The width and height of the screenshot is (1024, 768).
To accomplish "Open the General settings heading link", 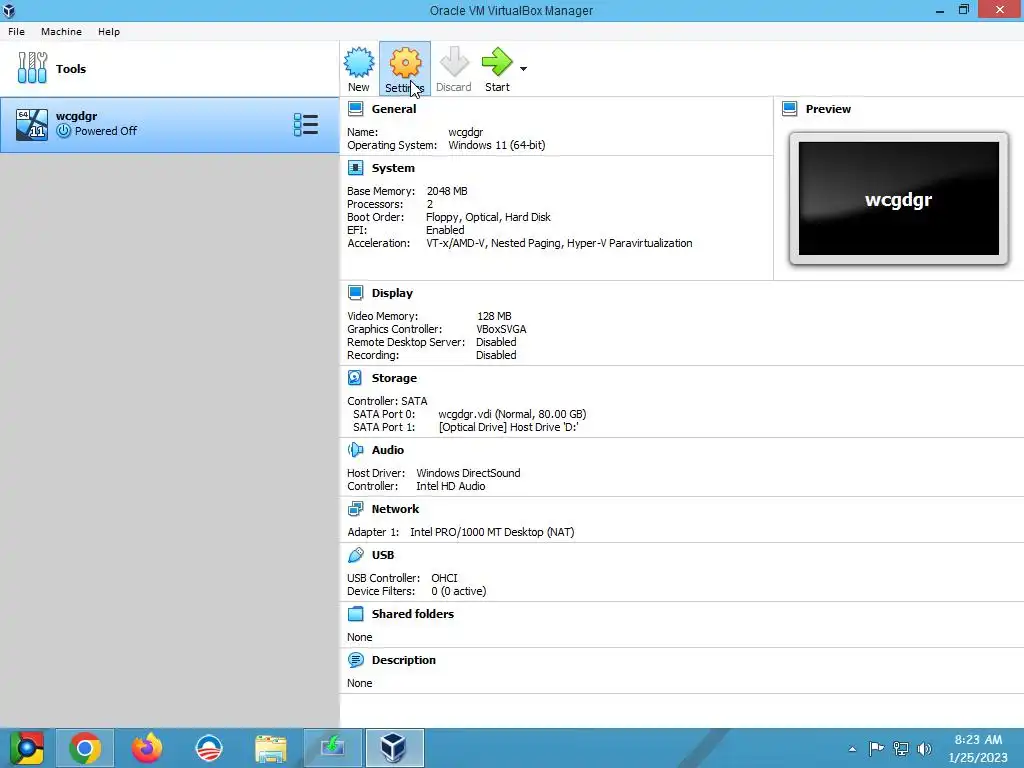I will pos(394,109).
